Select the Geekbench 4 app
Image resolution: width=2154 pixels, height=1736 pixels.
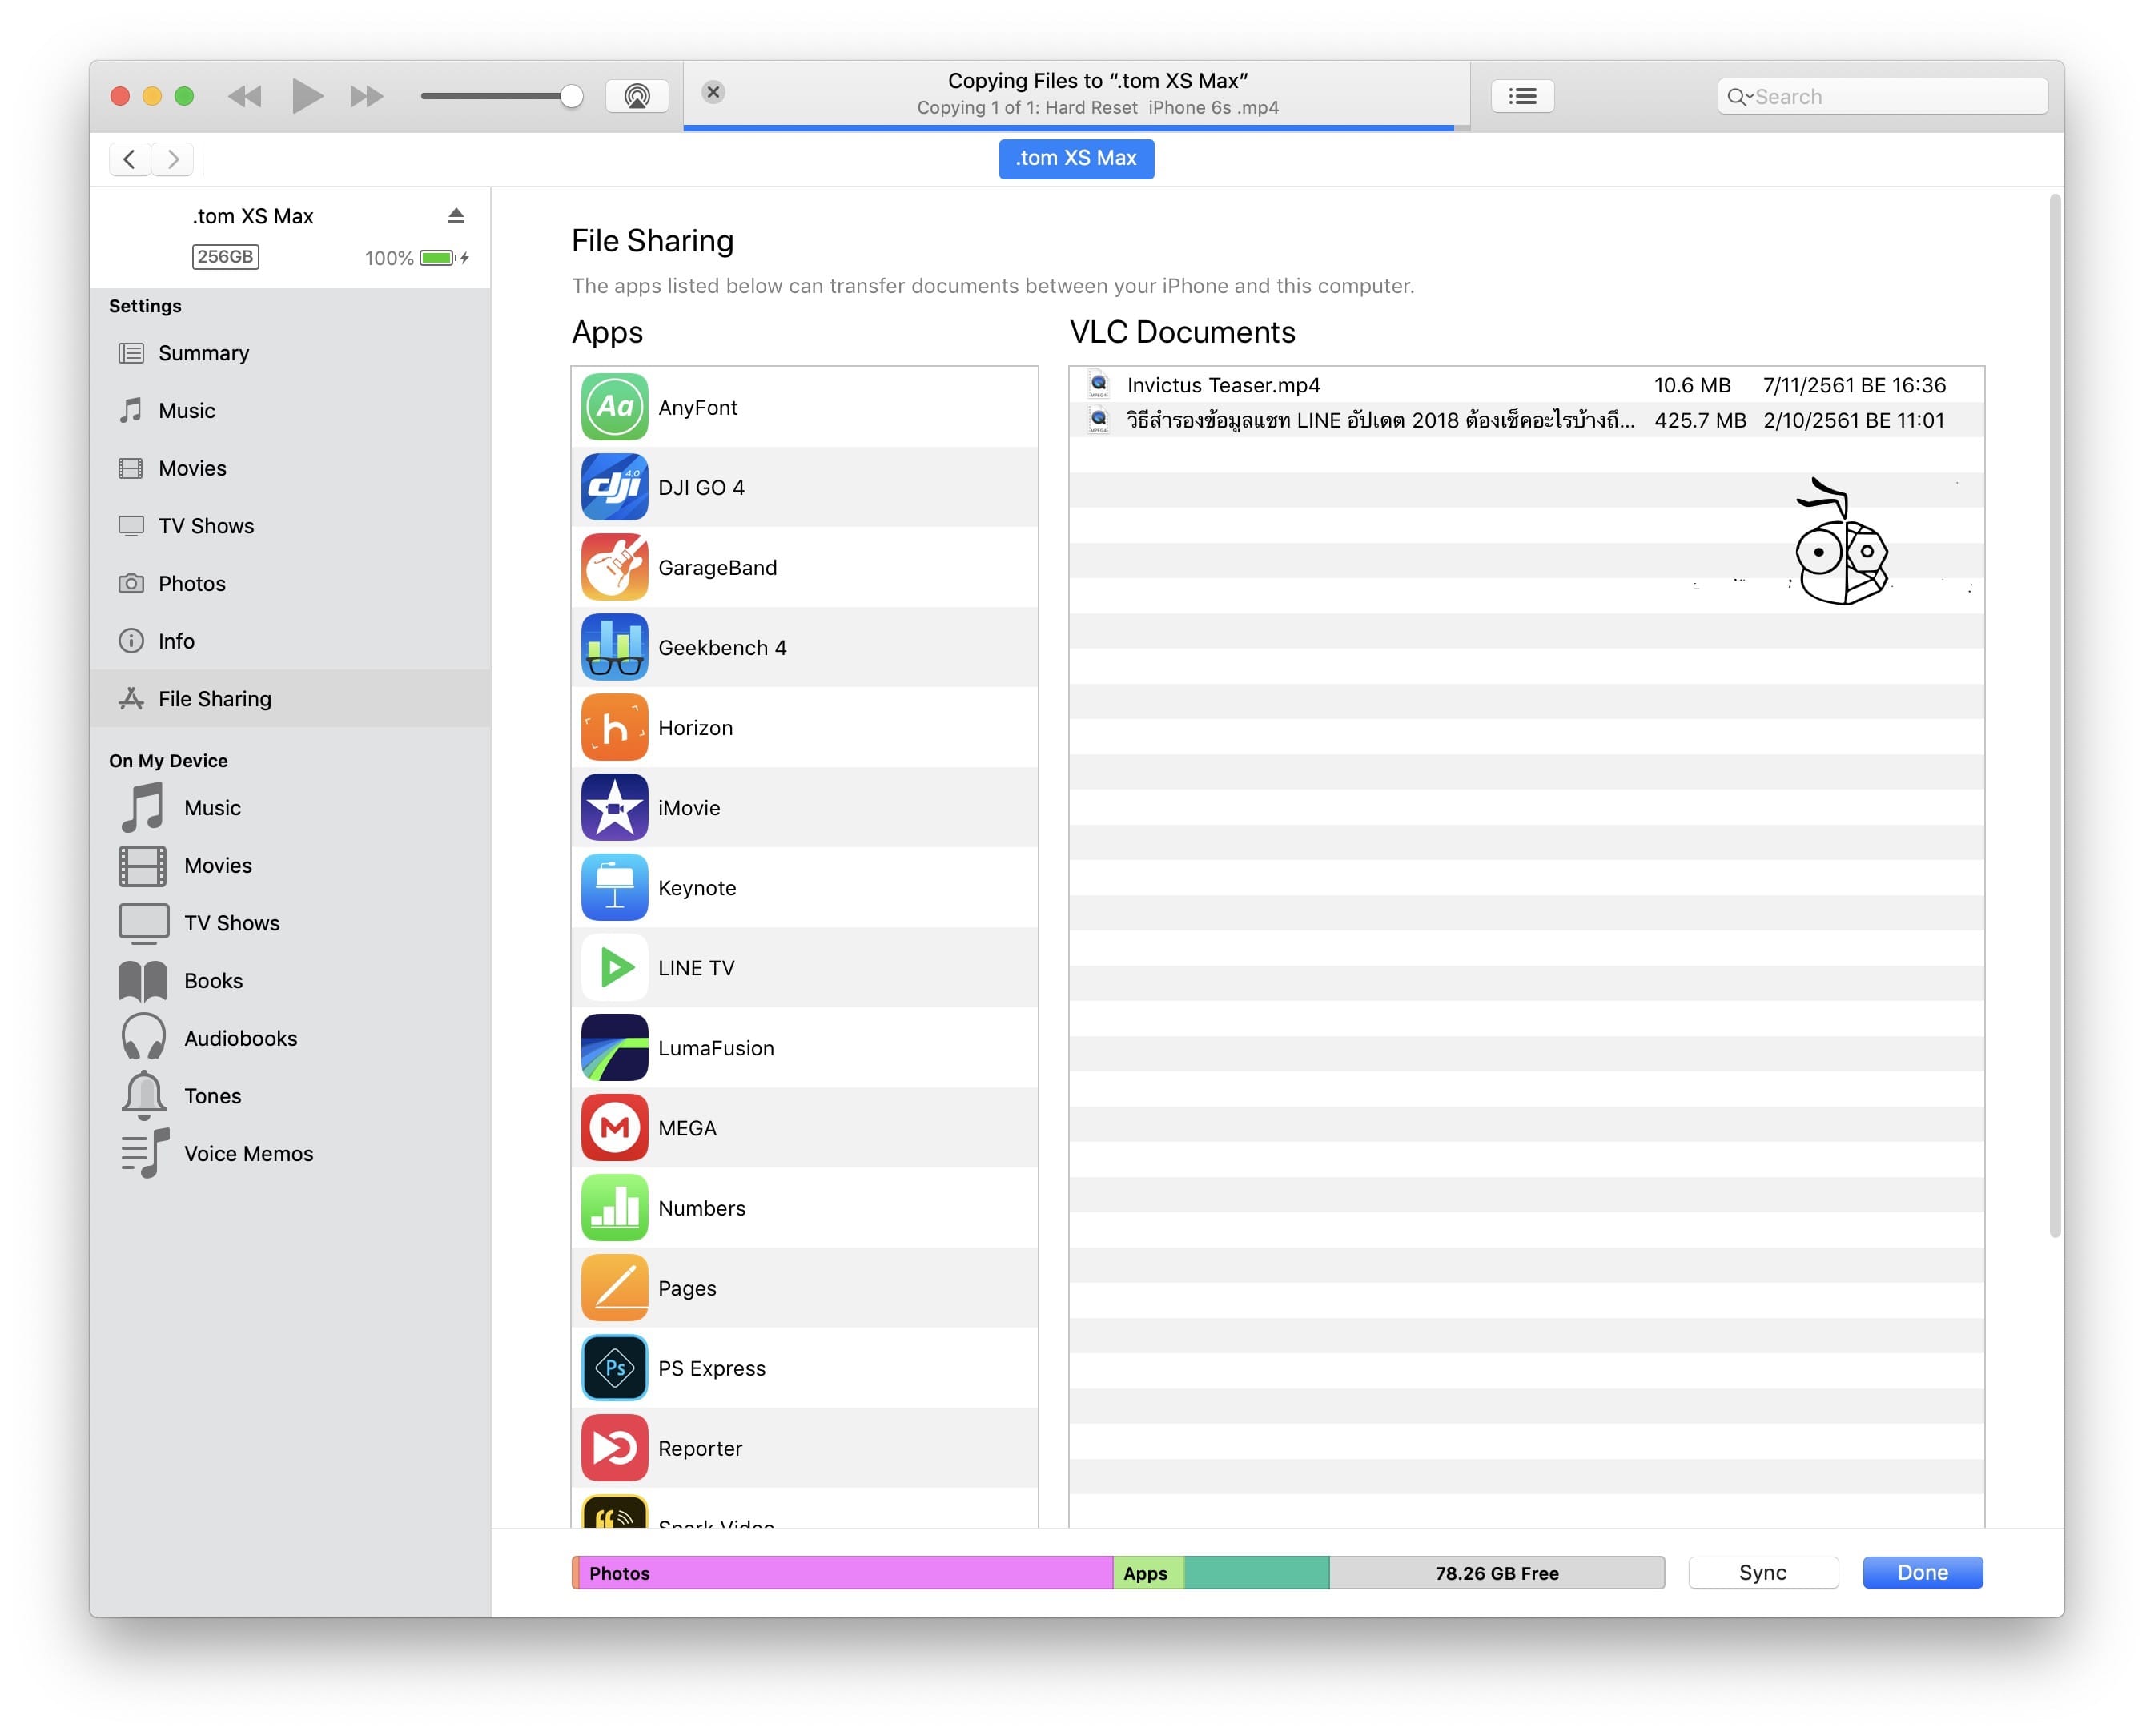pos(721,648)
